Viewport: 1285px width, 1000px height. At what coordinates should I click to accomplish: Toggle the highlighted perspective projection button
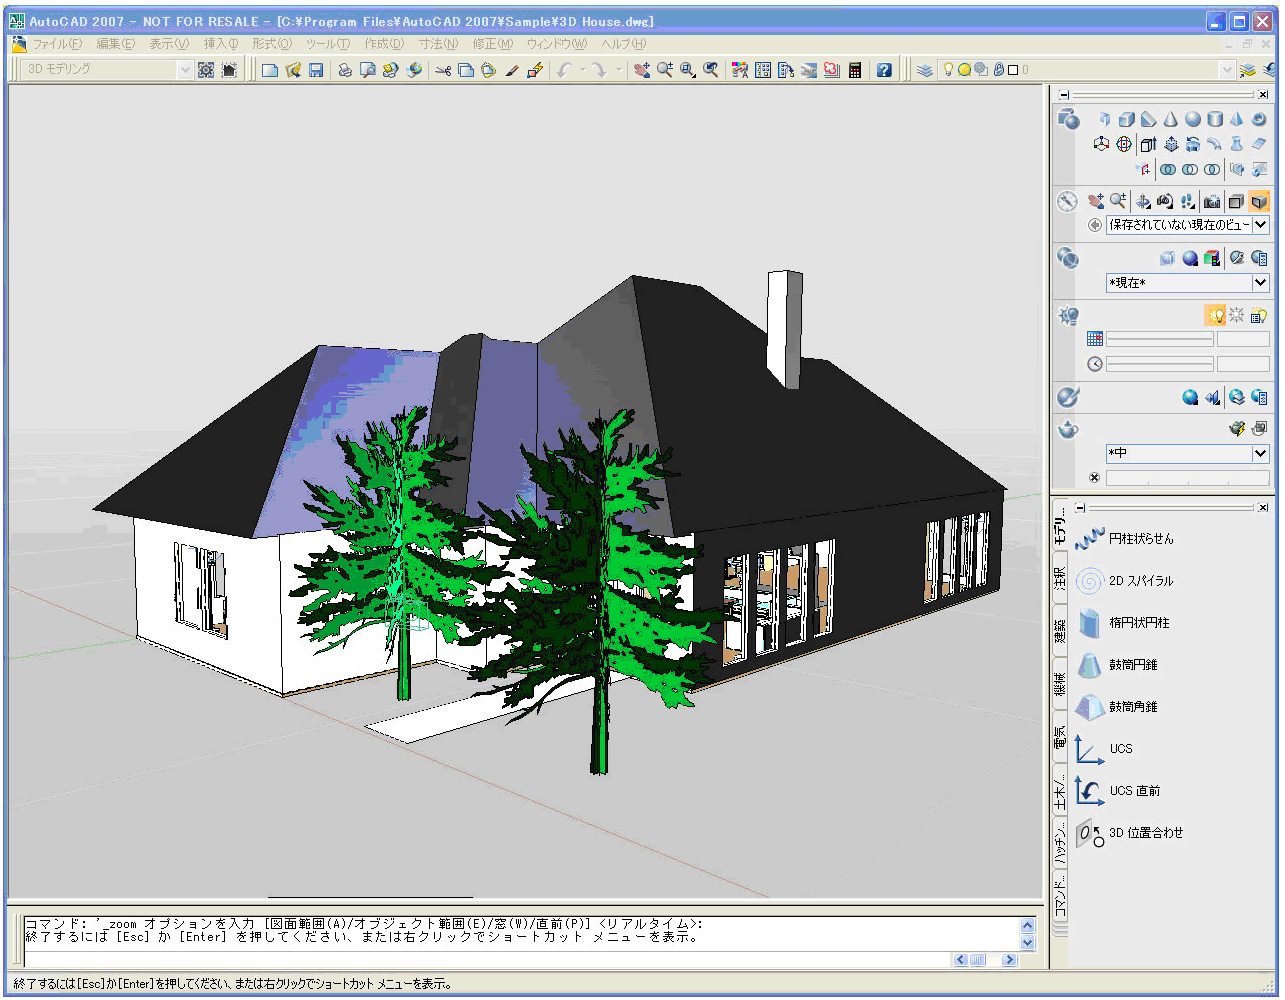pyautogui.click(x=1259, y=201)
